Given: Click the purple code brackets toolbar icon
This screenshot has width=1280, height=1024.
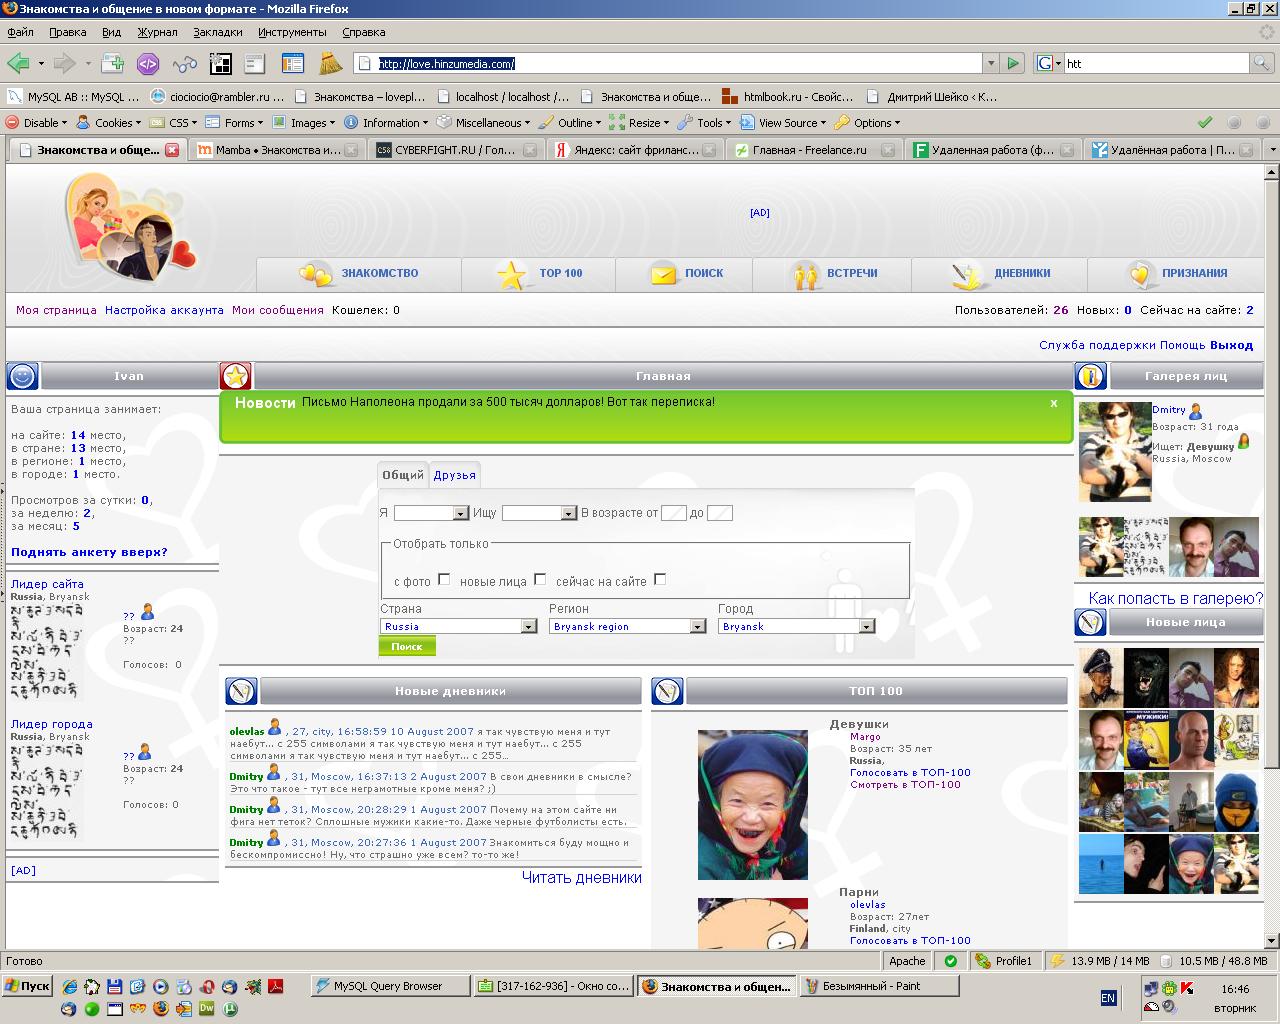Looking at the screenshot, I should pos(148,64).
